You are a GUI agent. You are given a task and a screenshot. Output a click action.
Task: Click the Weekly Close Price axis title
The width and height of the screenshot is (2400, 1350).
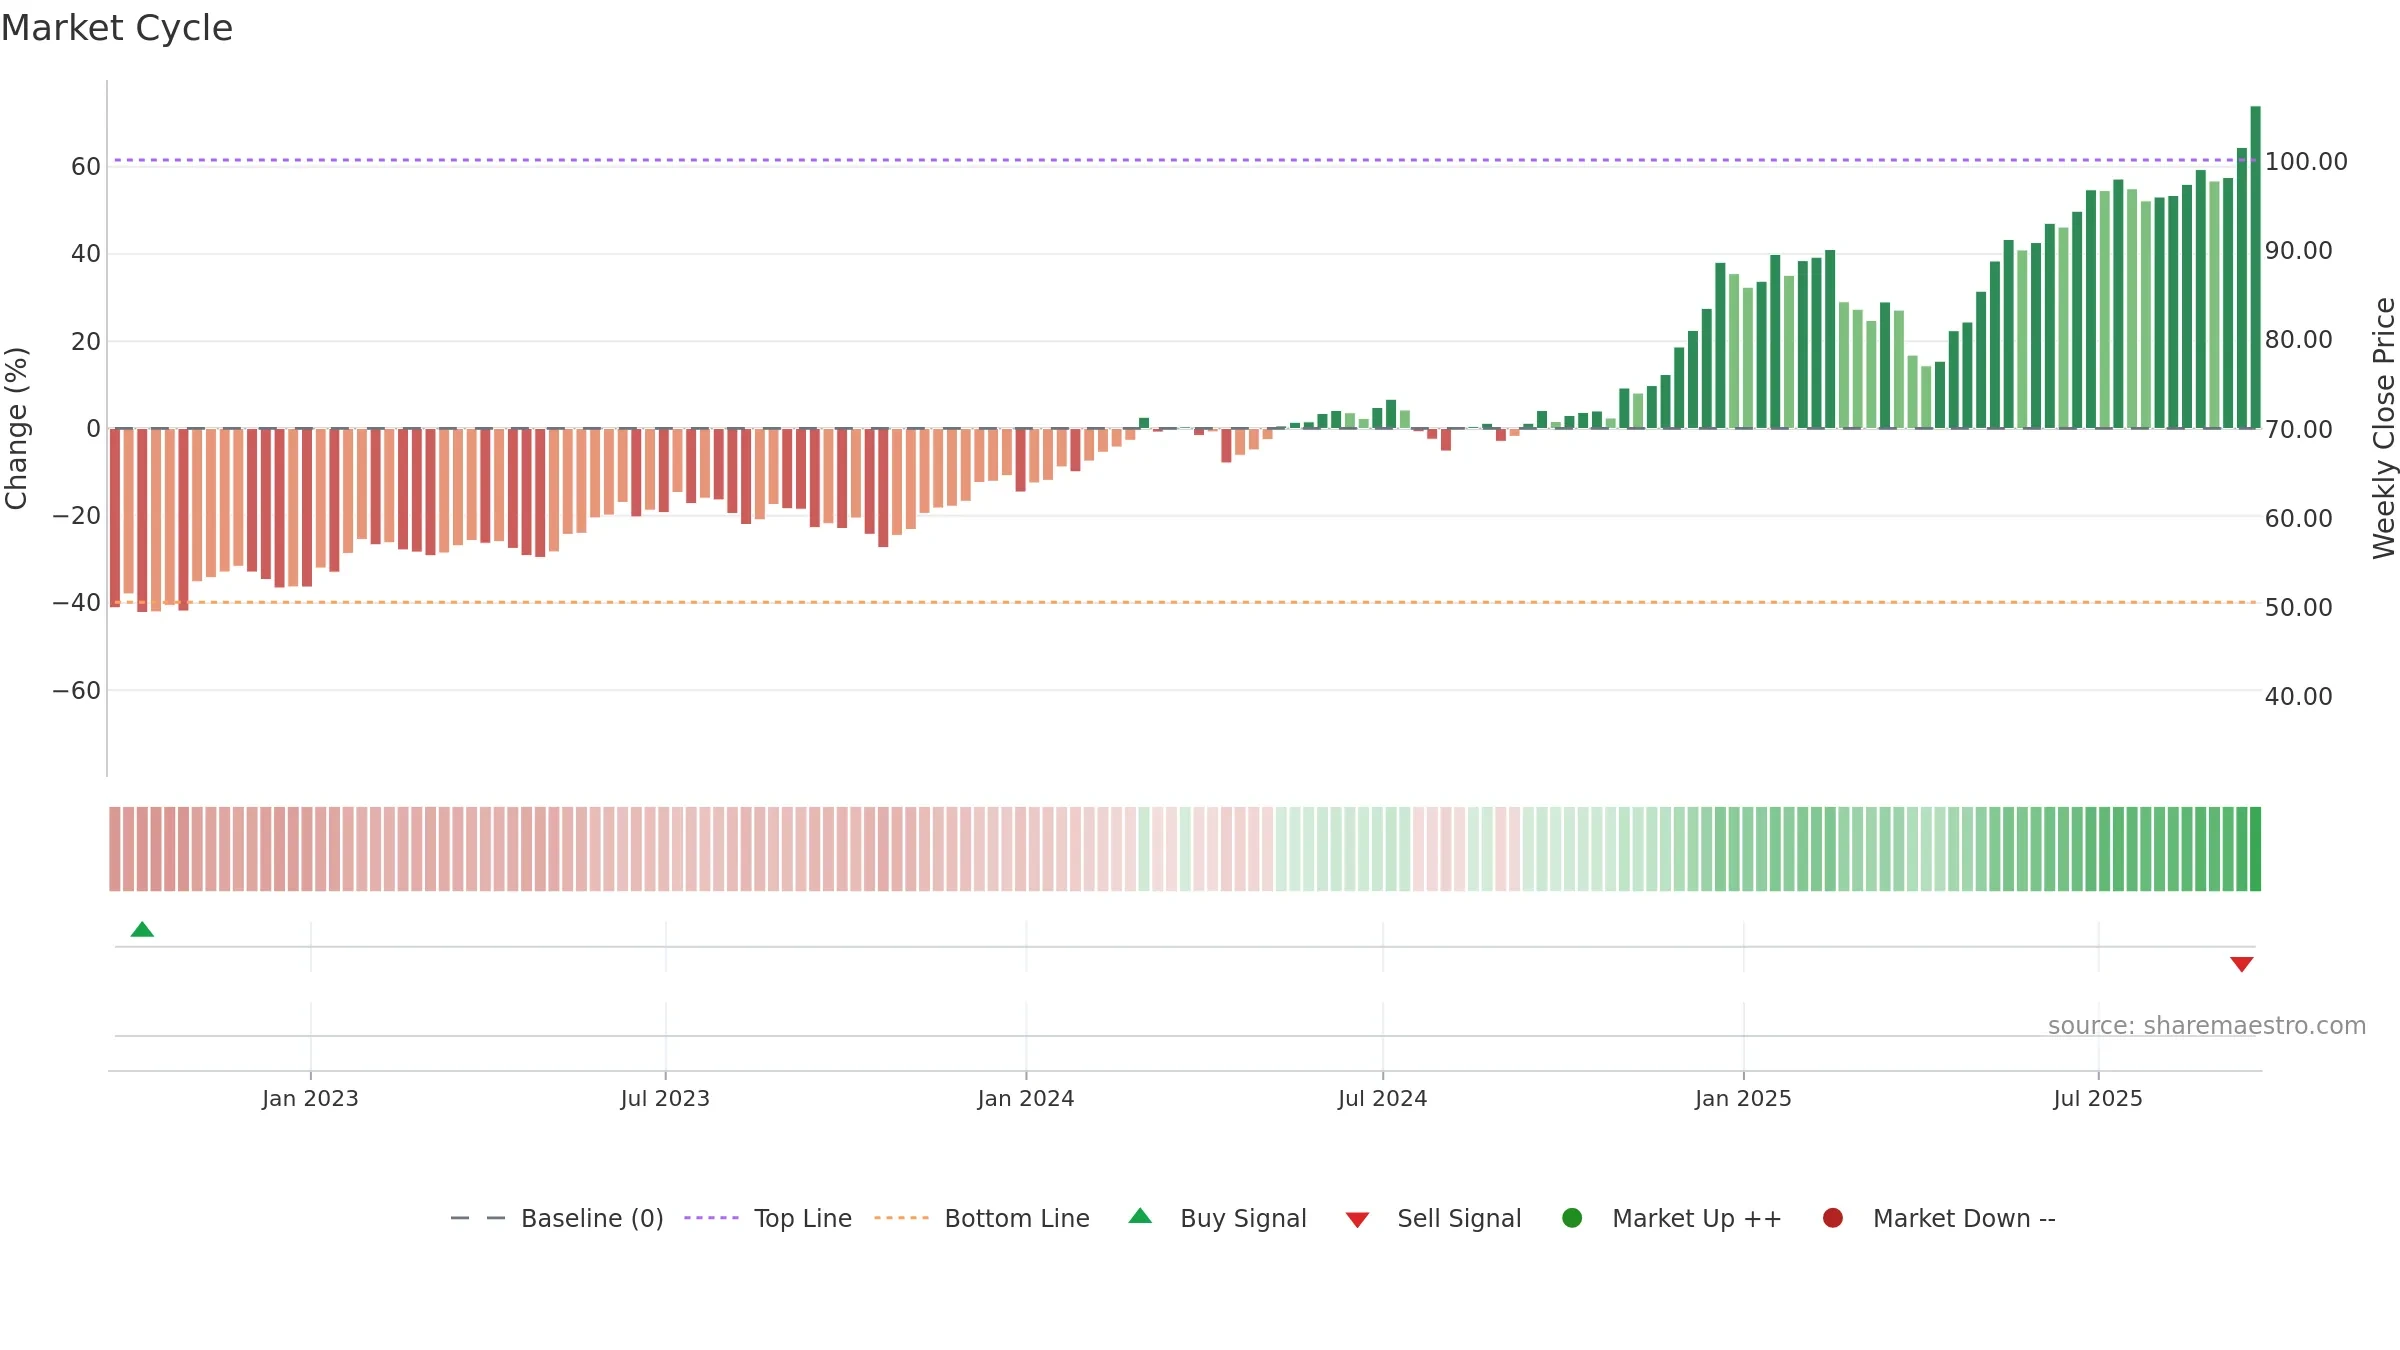point(2384,428)
